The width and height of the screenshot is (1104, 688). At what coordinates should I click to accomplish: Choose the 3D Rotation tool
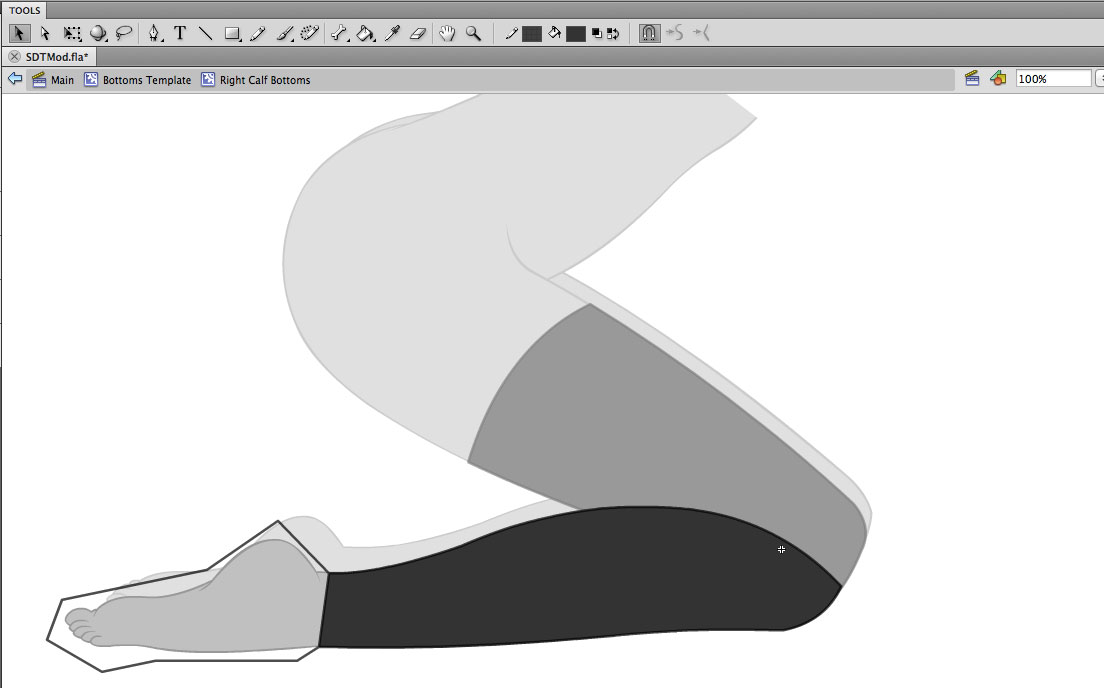pos(98,33)
